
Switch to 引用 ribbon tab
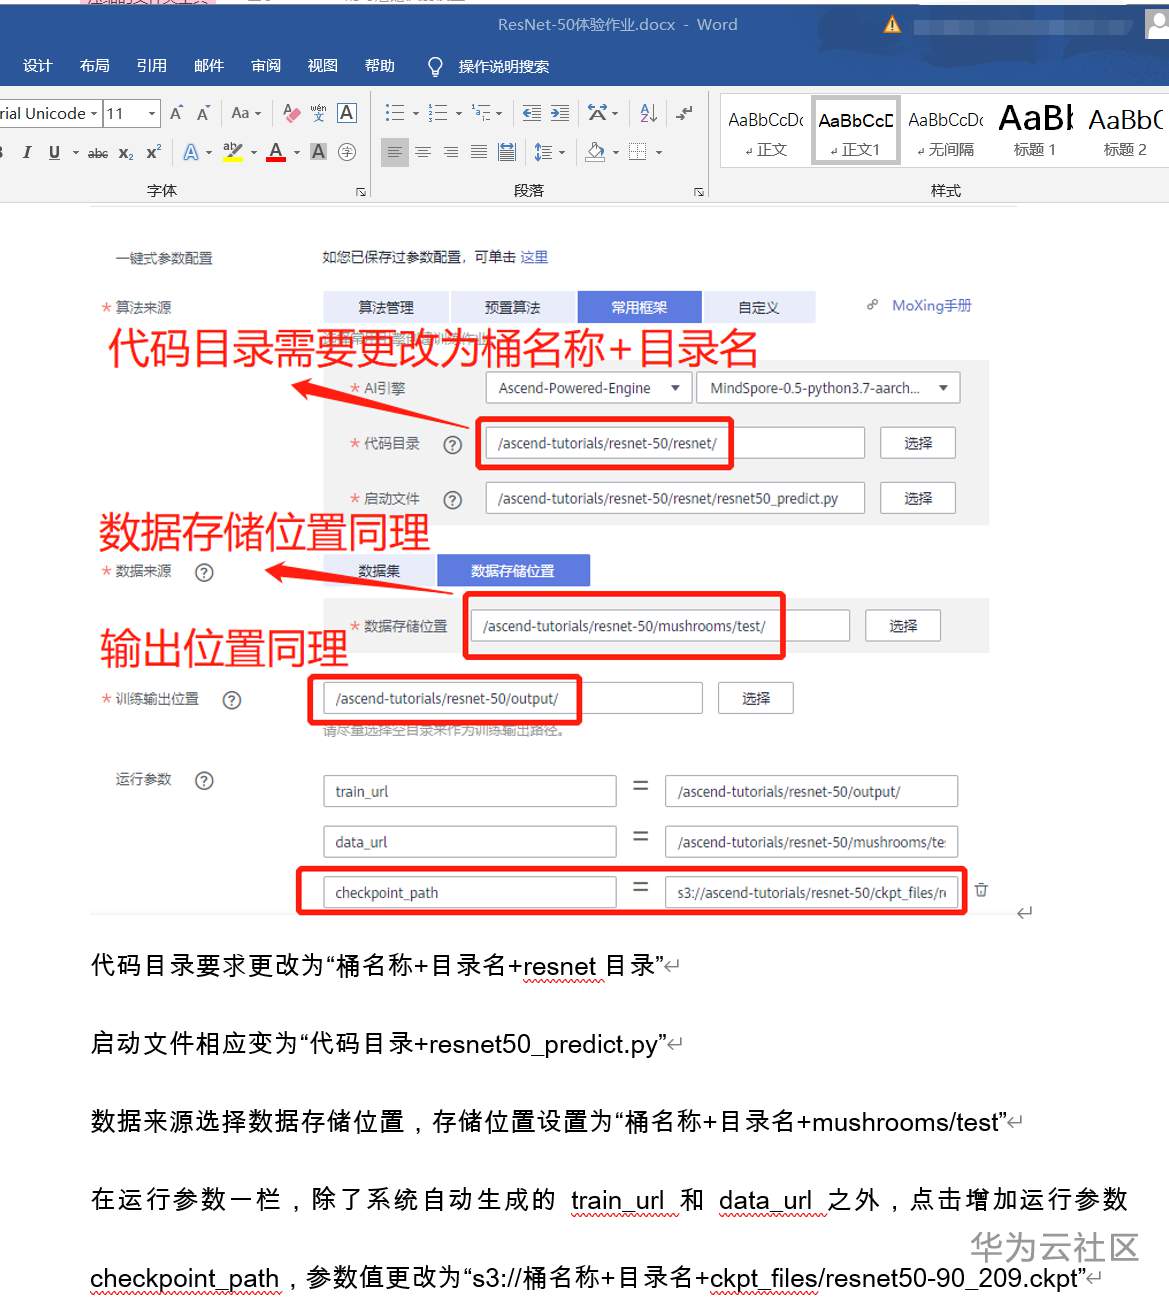point(152,66)
